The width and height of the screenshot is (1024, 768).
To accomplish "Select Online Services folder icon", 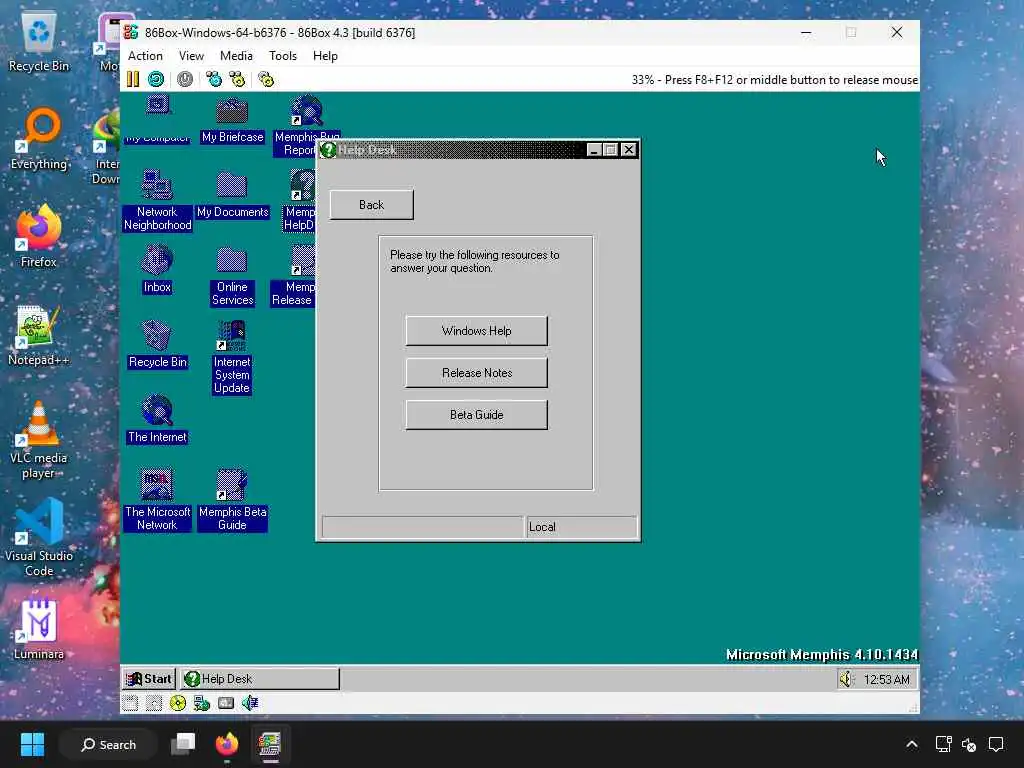I will coord(232,276).
